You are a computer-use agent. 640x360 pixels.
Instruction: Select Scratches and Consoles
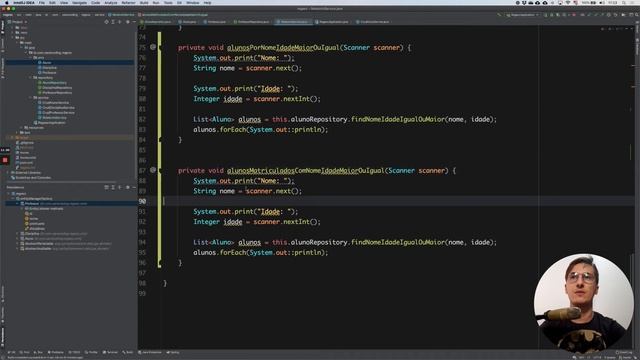(33, 178)
